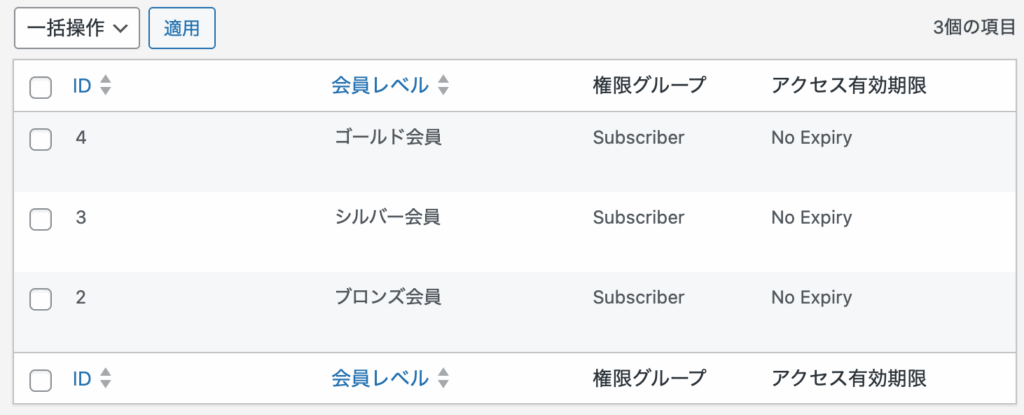Click the sort arrows beside header 会員レベル
Screen dimensions: 1024x415
443,86
